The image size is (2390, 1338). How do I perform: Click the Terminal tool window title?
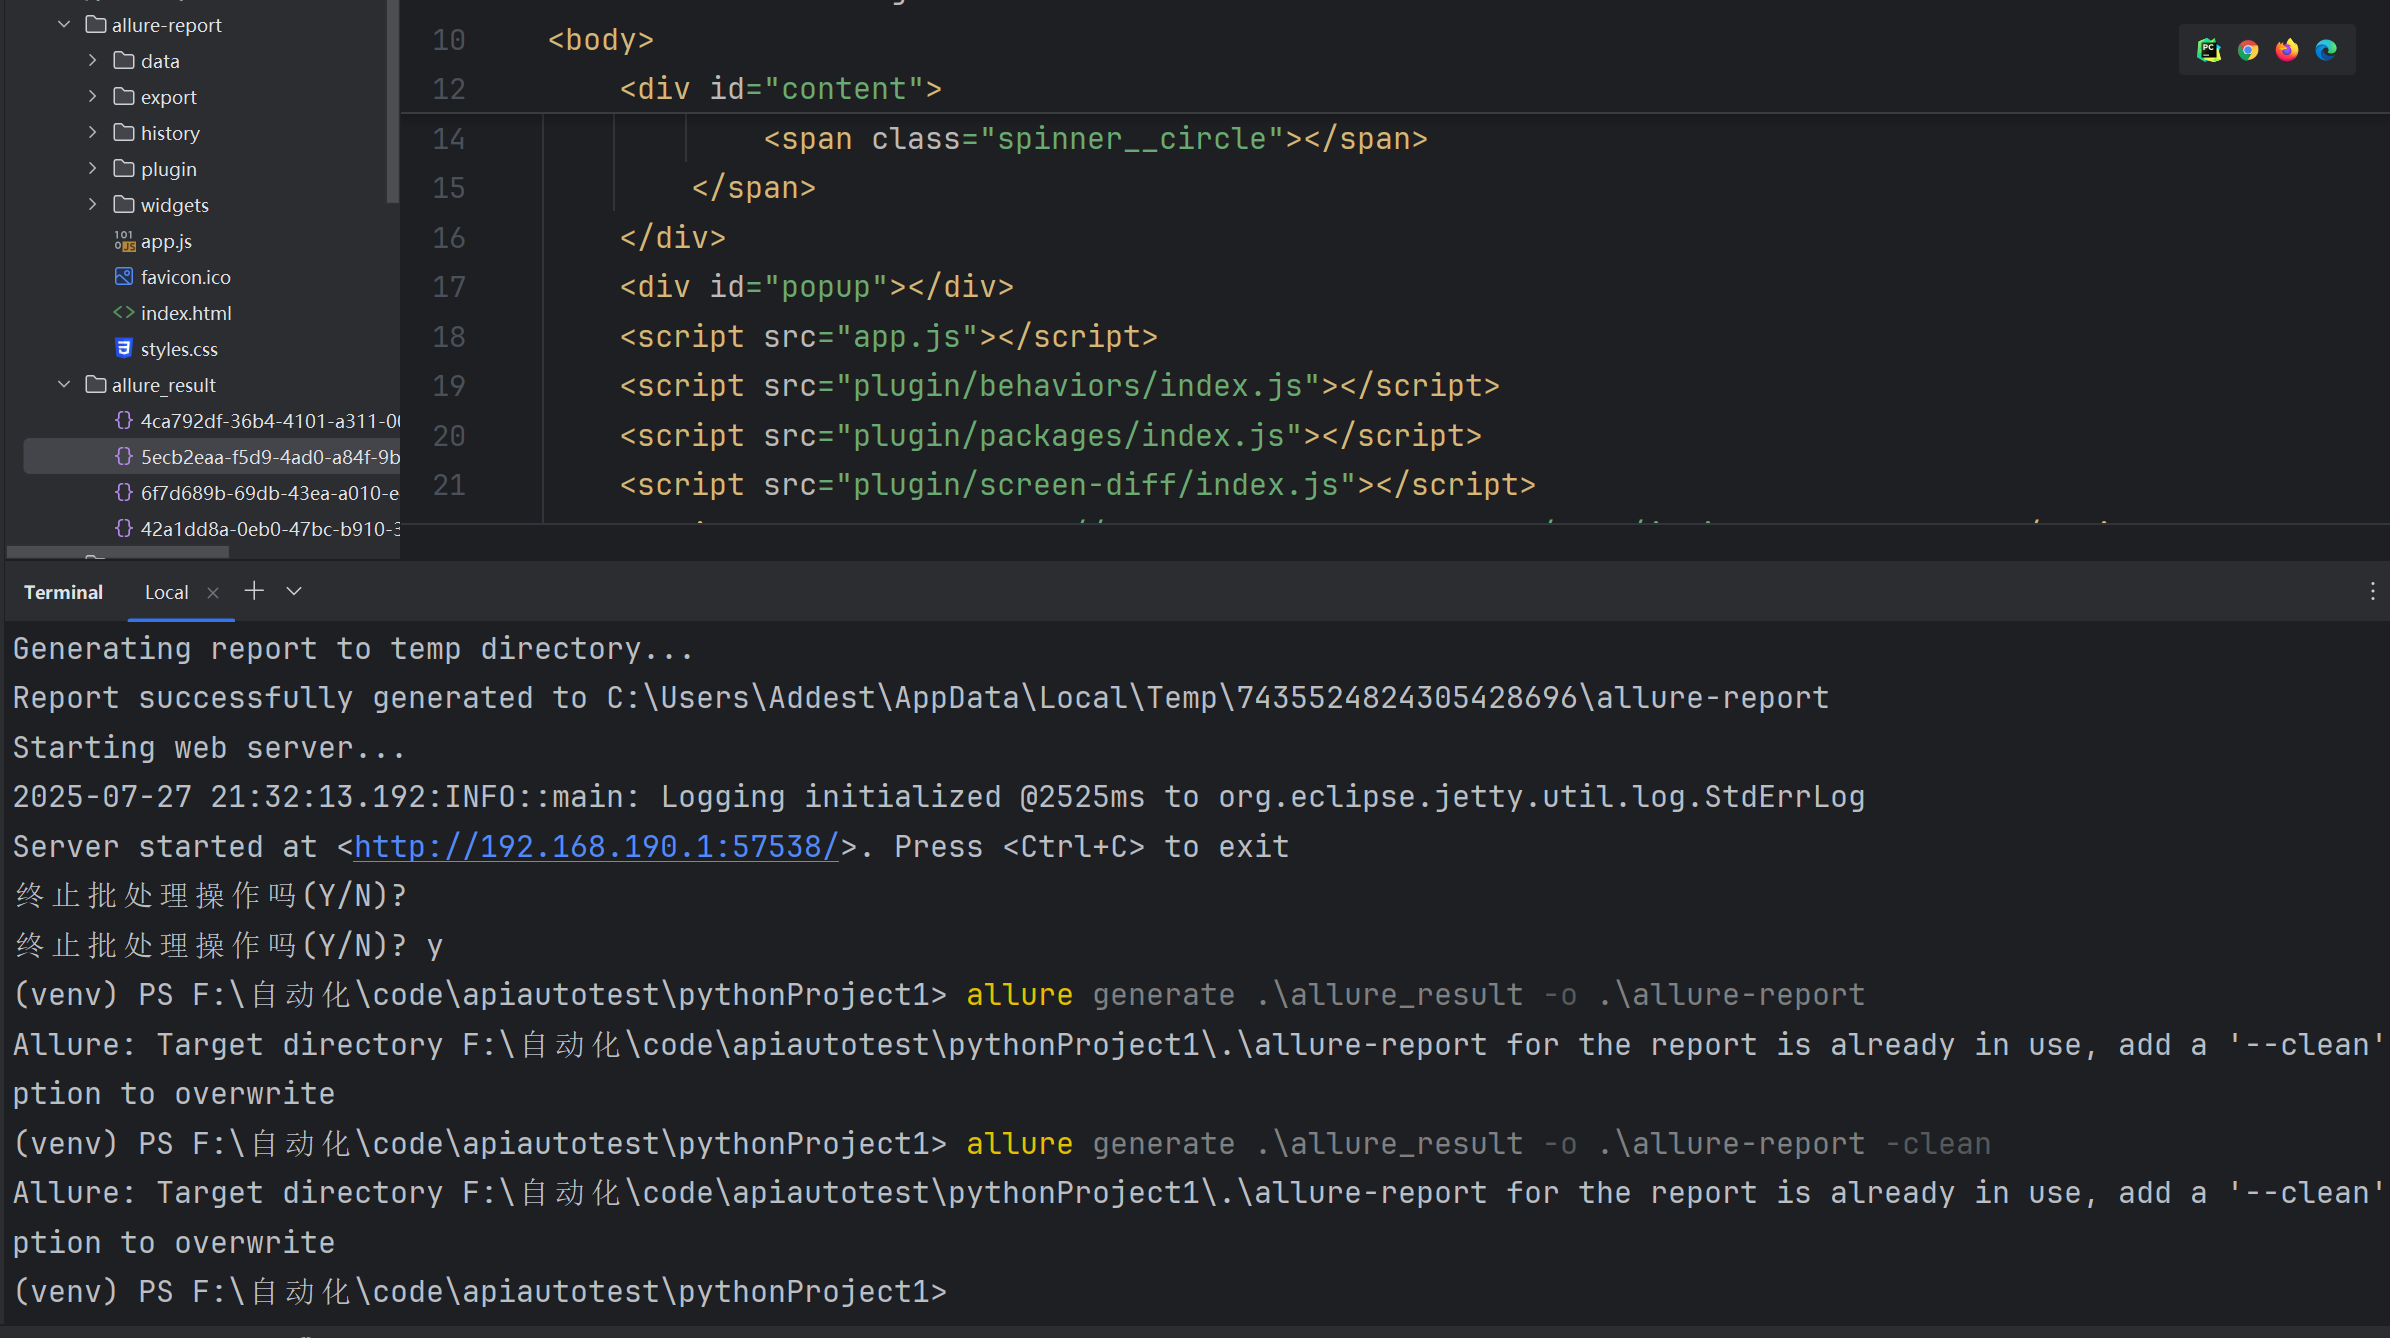[x=63, y=593]
